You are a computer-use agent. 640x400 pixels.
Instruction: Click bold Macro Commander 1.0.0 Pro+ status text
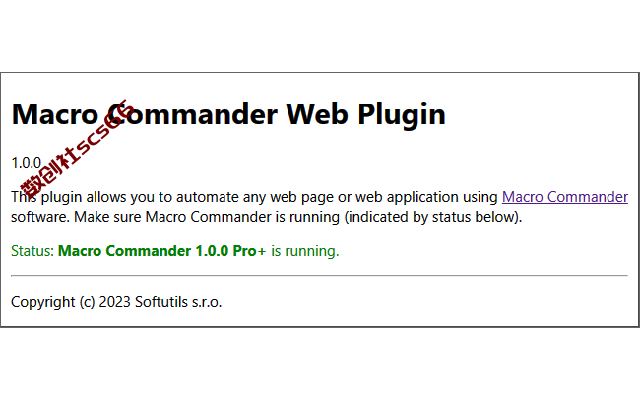162,251
